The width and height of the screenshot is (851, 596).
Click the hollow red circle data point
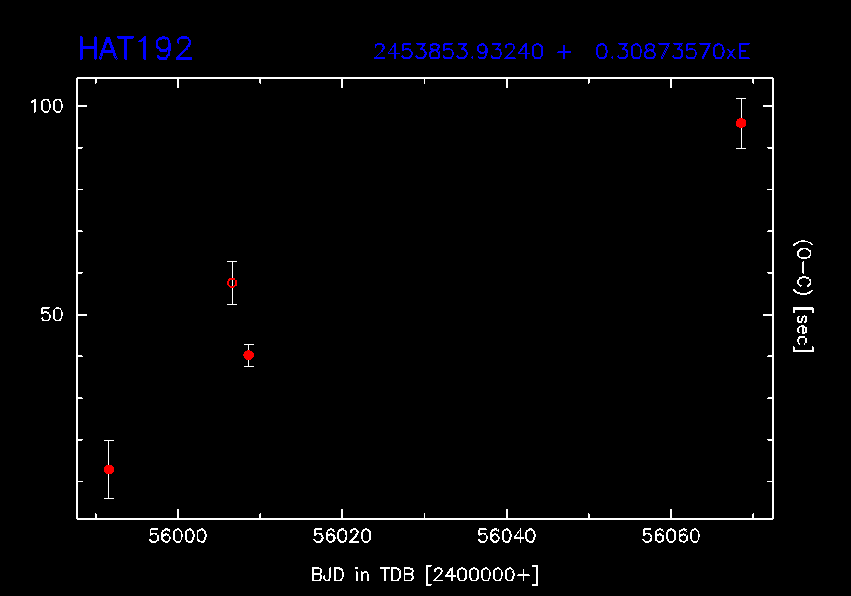click(232, 283)
